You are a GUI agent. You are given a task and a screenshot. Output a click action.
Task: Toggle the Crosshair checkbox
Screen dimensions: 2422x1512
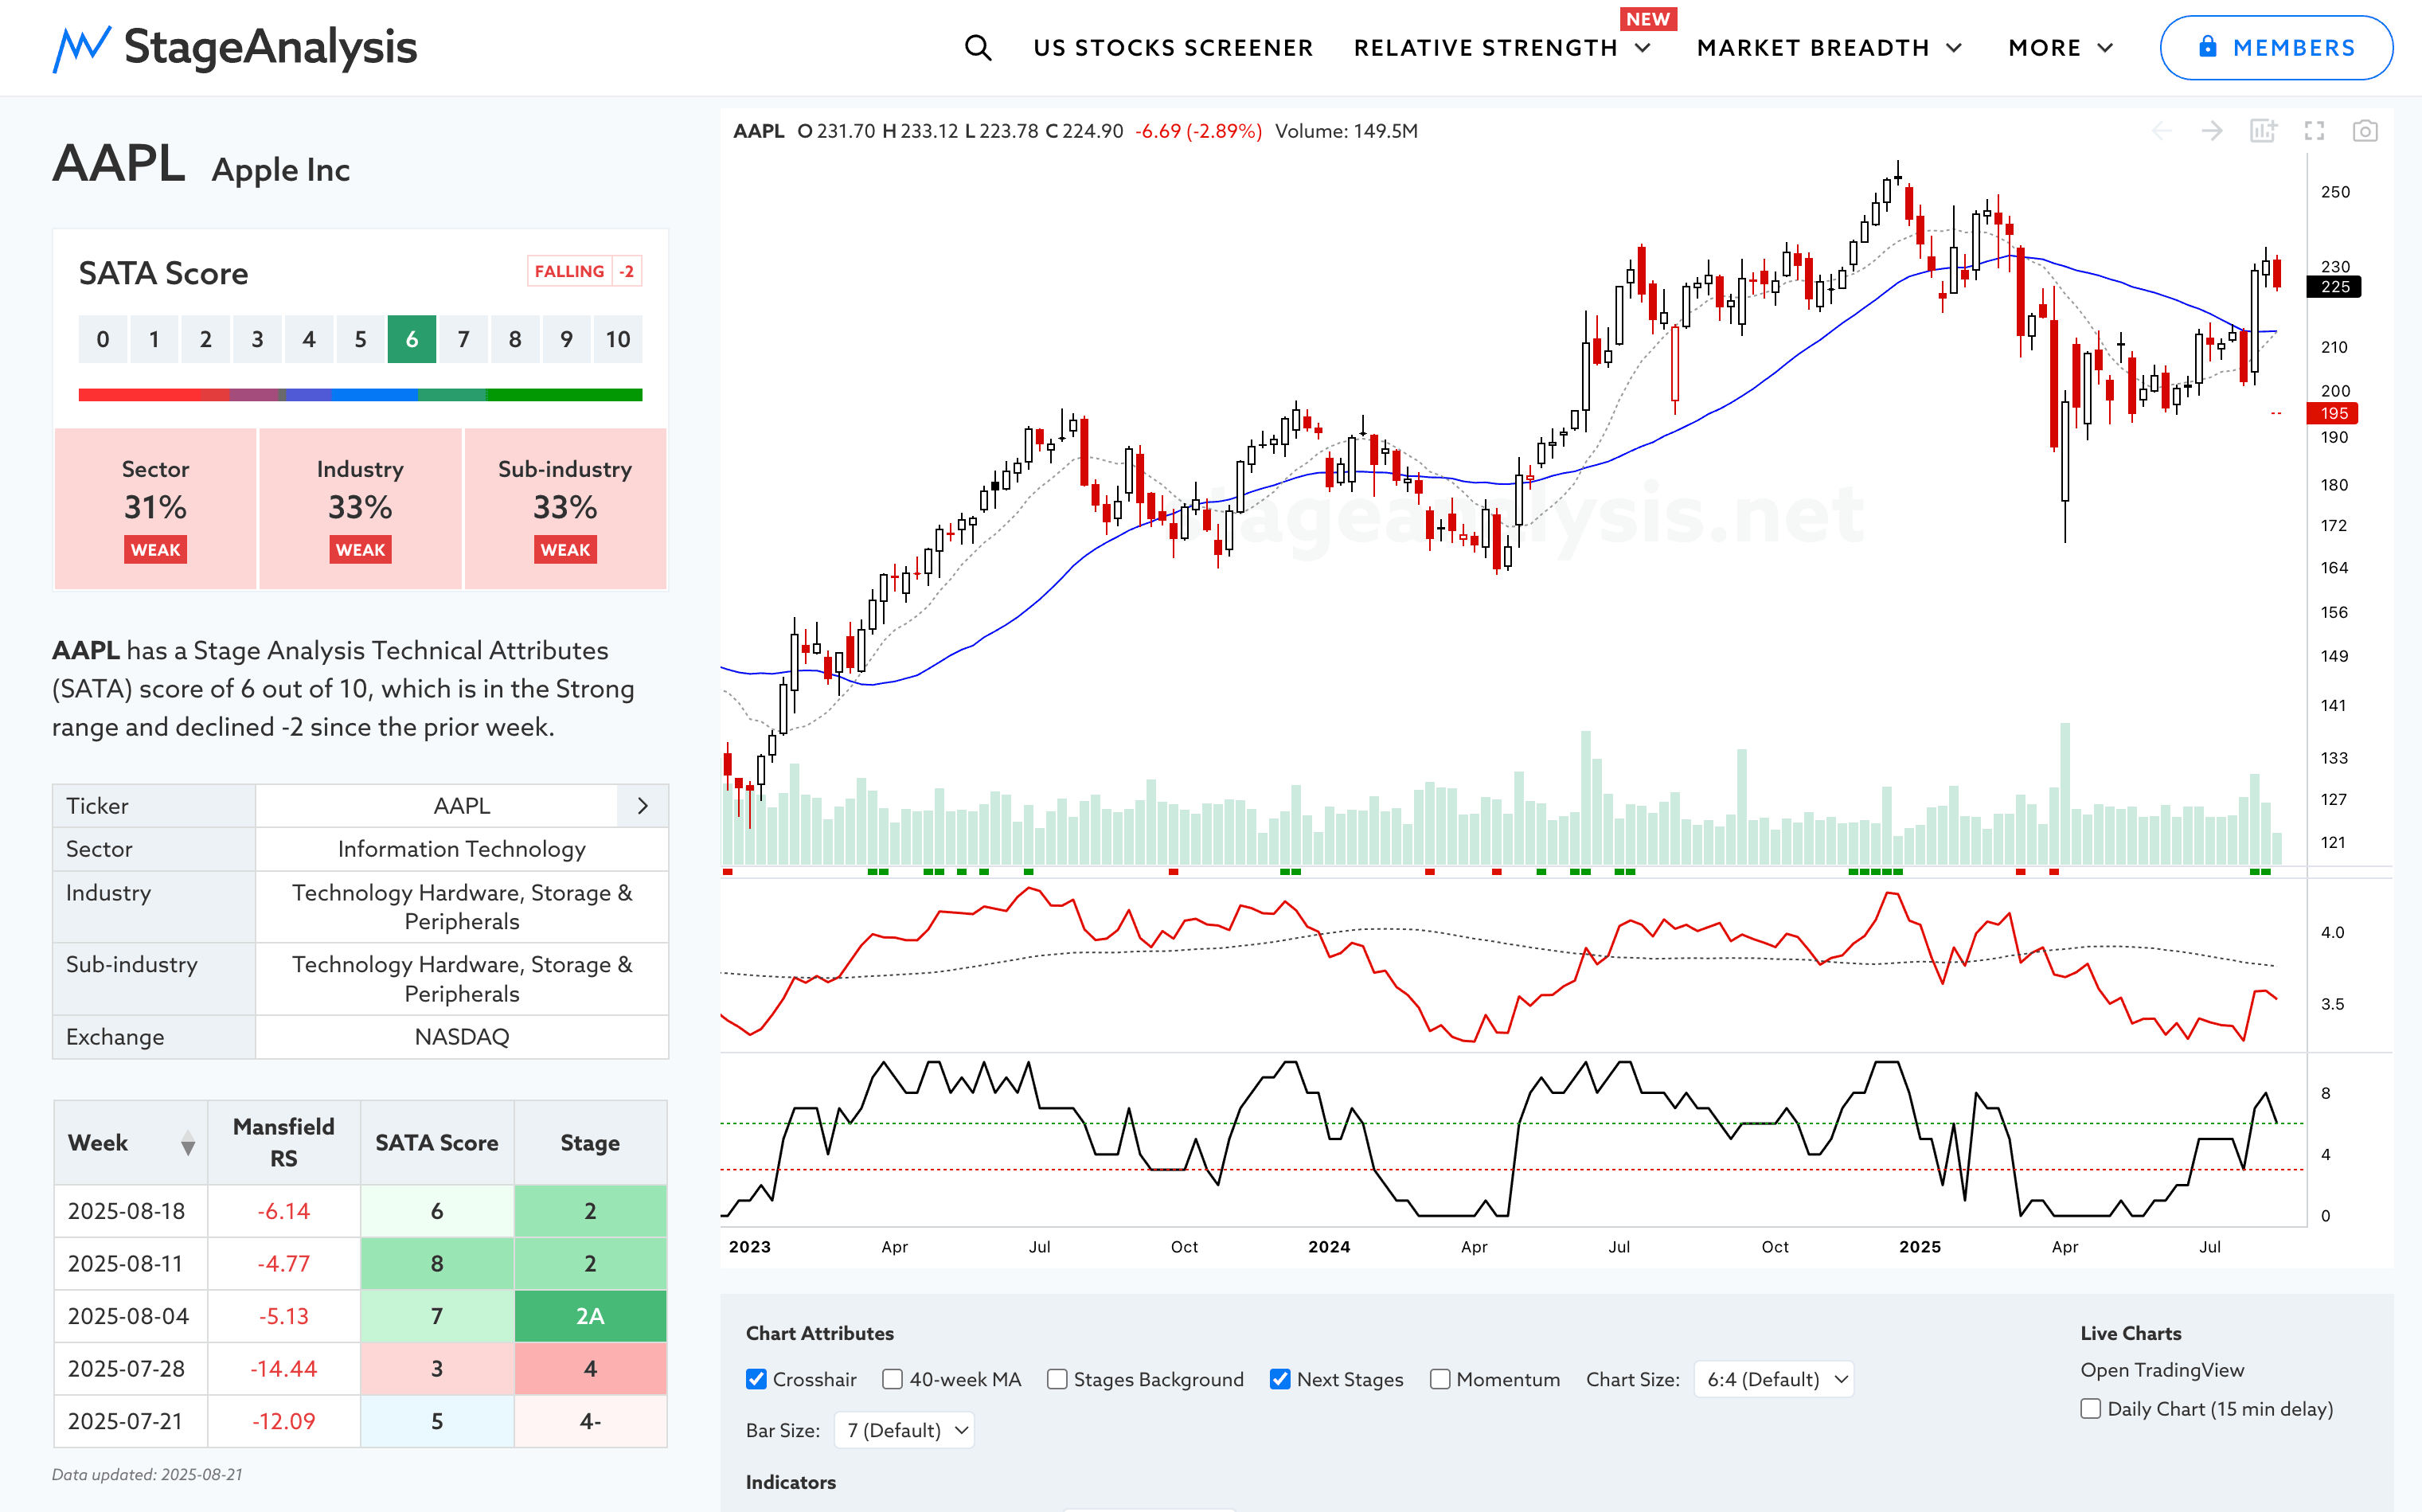[757, 1379]
